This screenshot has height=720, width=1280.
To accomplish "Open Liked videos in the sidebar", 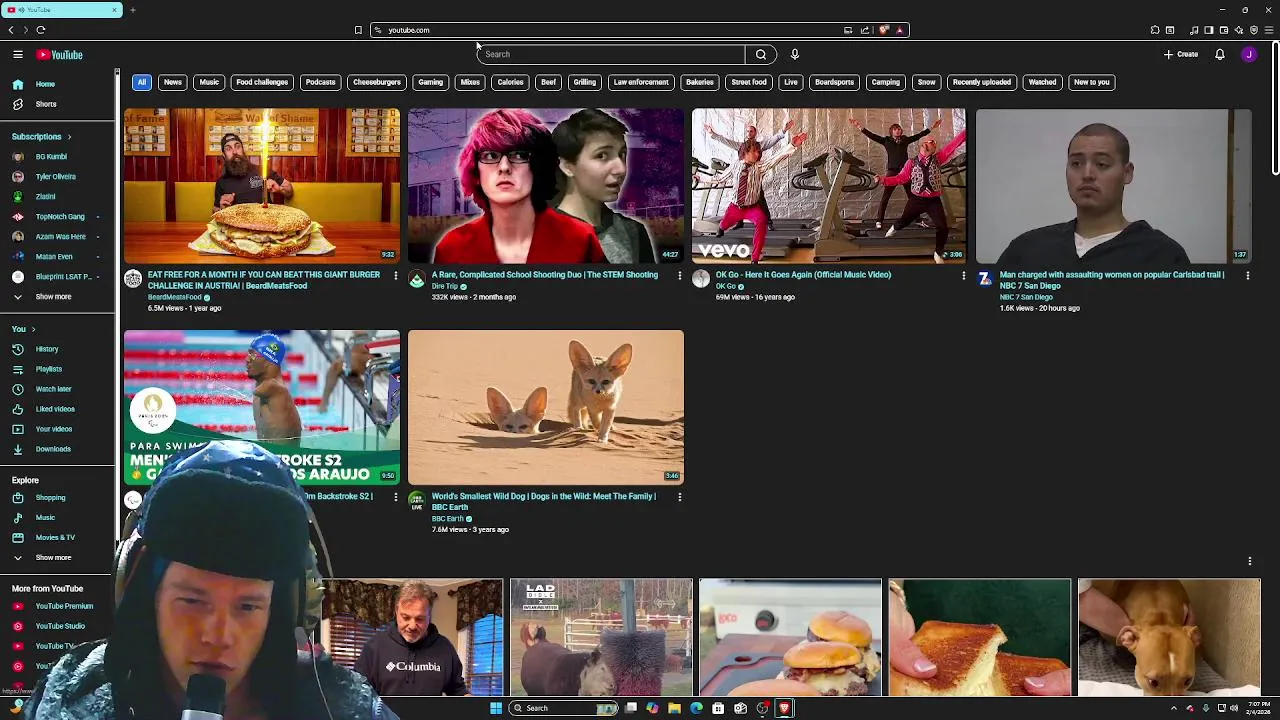I will pyautogui.click(x=57, y=409).
